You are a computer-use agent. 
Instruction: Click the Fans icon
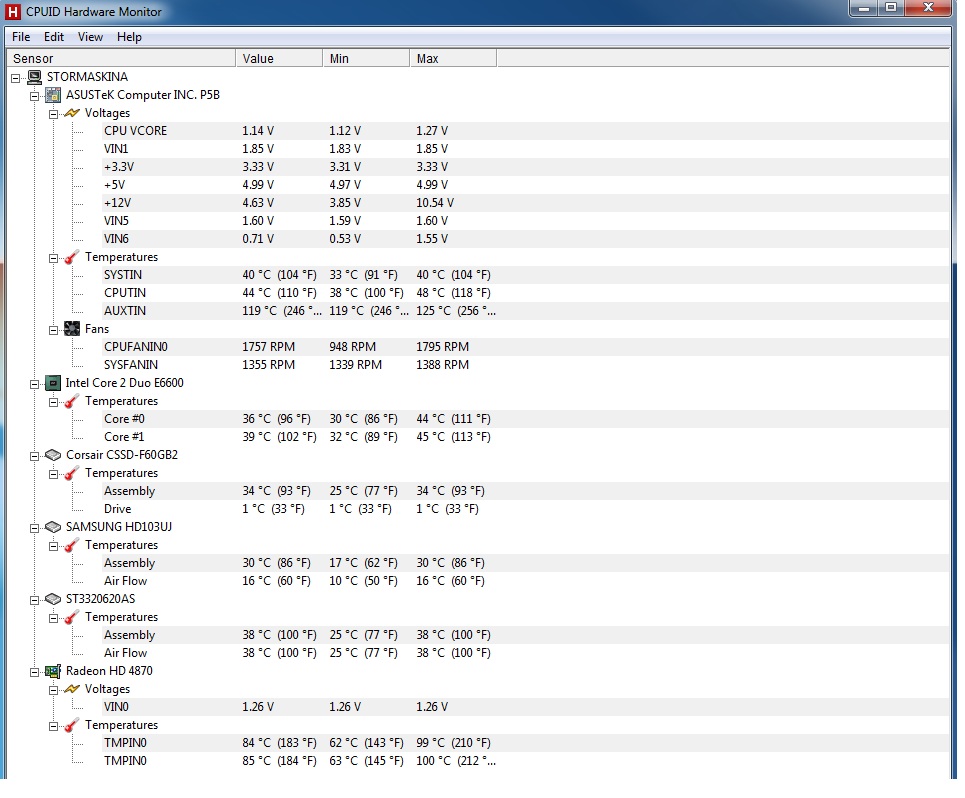(x=72, y=329)
